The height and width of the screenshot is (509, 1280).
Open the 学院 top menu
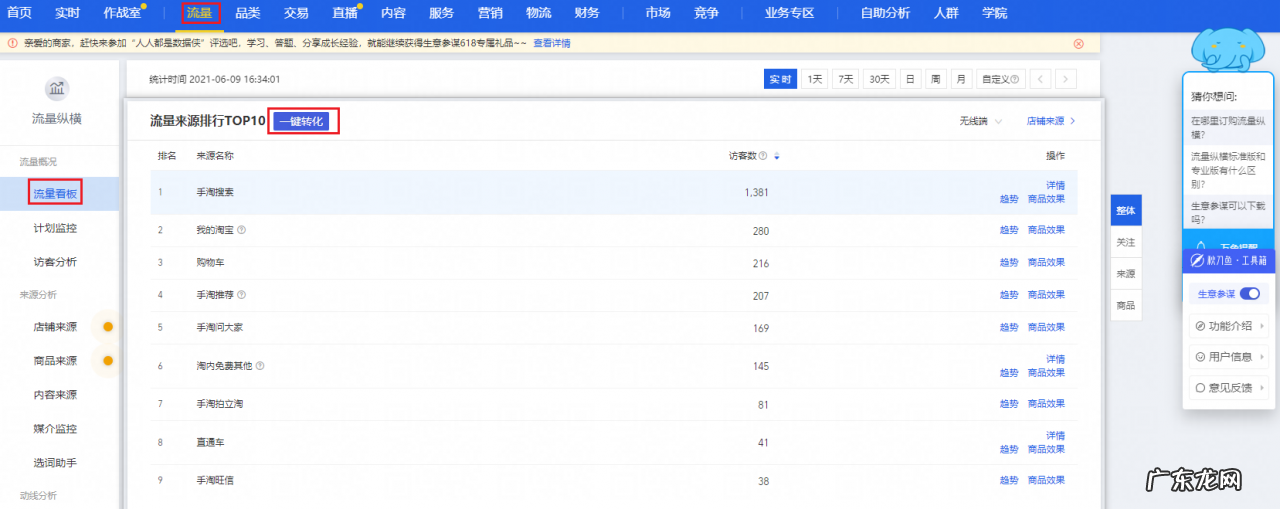coord(994,14)
